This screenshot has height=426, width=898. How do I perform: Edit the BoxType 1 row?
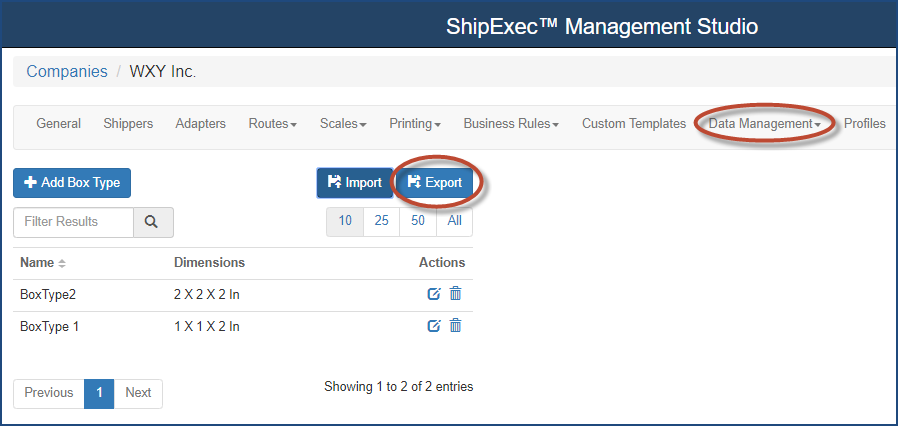tap(434, 326)
